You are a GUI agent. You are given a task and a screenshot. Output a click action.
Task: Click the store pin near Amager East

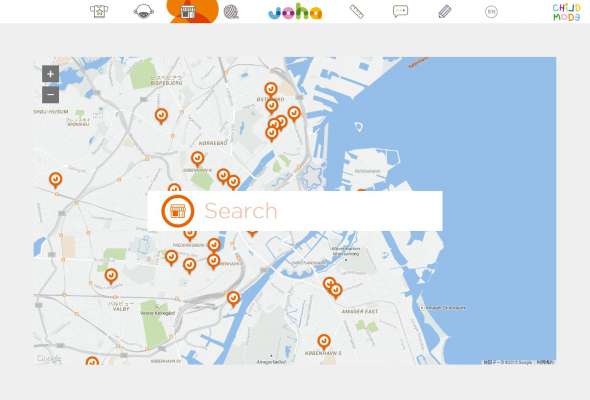point(336,291)
